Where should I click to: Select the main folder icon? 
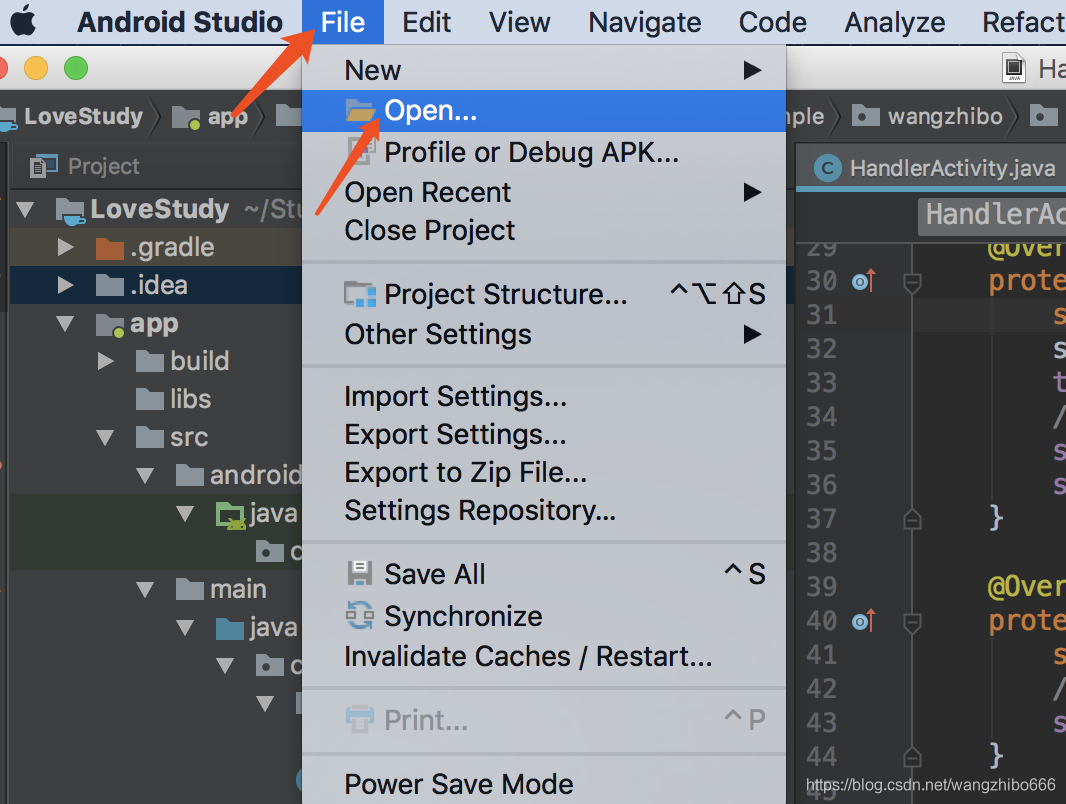pos(190,589)
